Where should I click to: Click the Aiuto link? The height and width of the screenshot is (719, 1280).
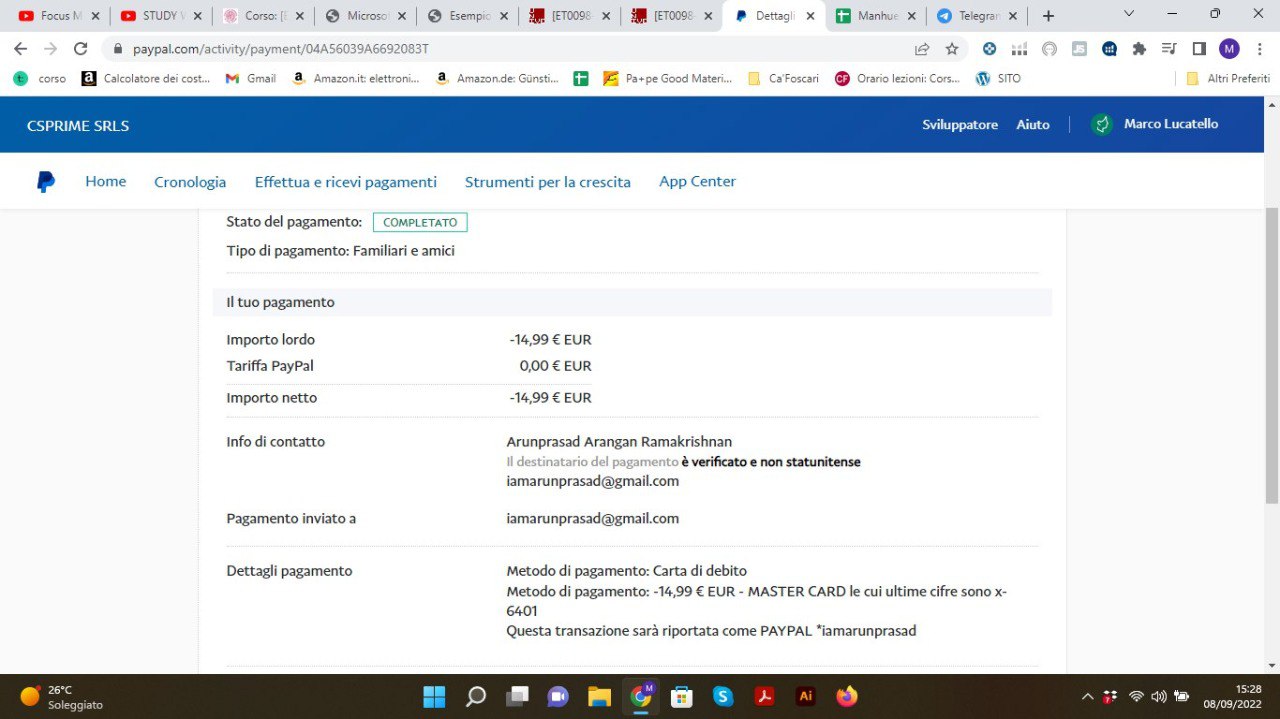1033,124
